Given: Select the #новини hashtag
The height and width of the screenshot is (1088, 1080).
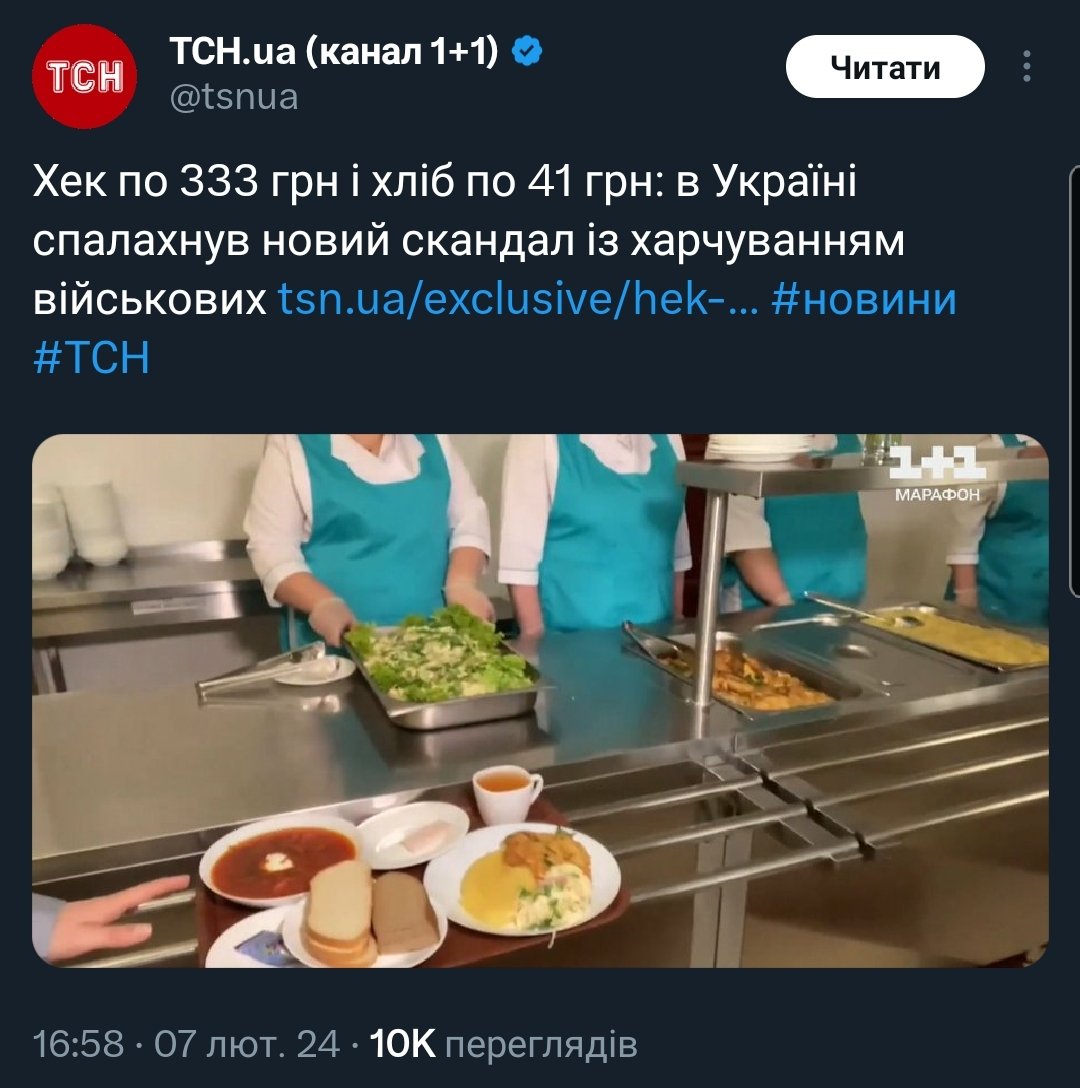Looking at the screenshot, I should (864, 299).
